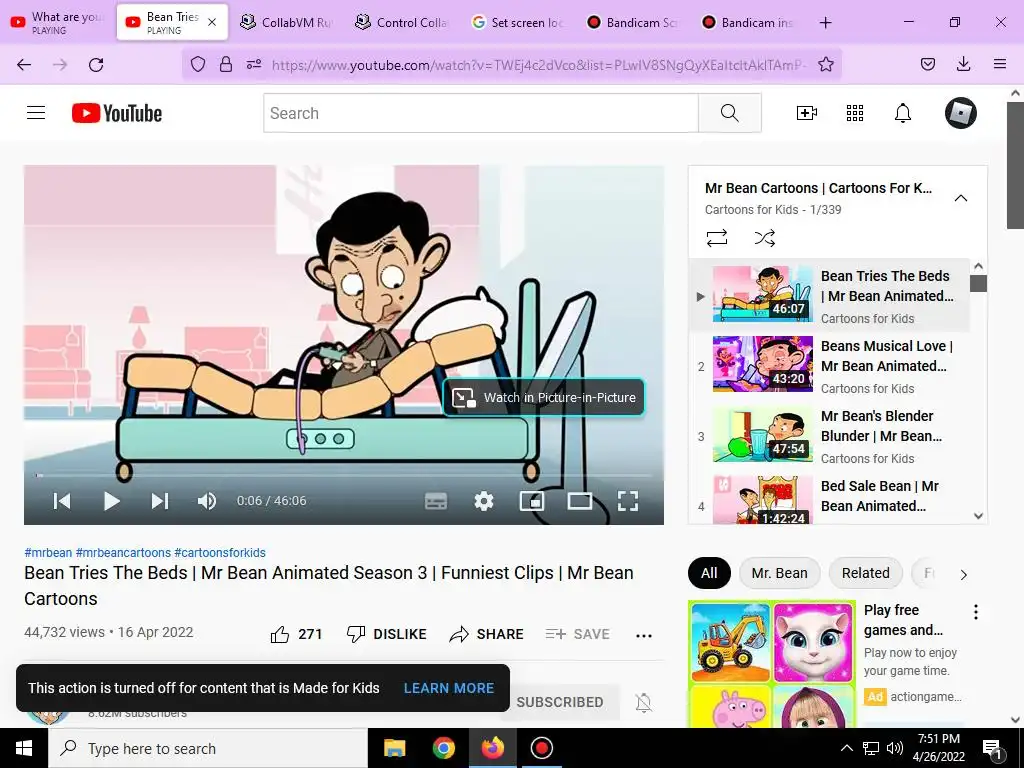Switch to Set screen lock Google tab
1024x768 pixels.
517,22
